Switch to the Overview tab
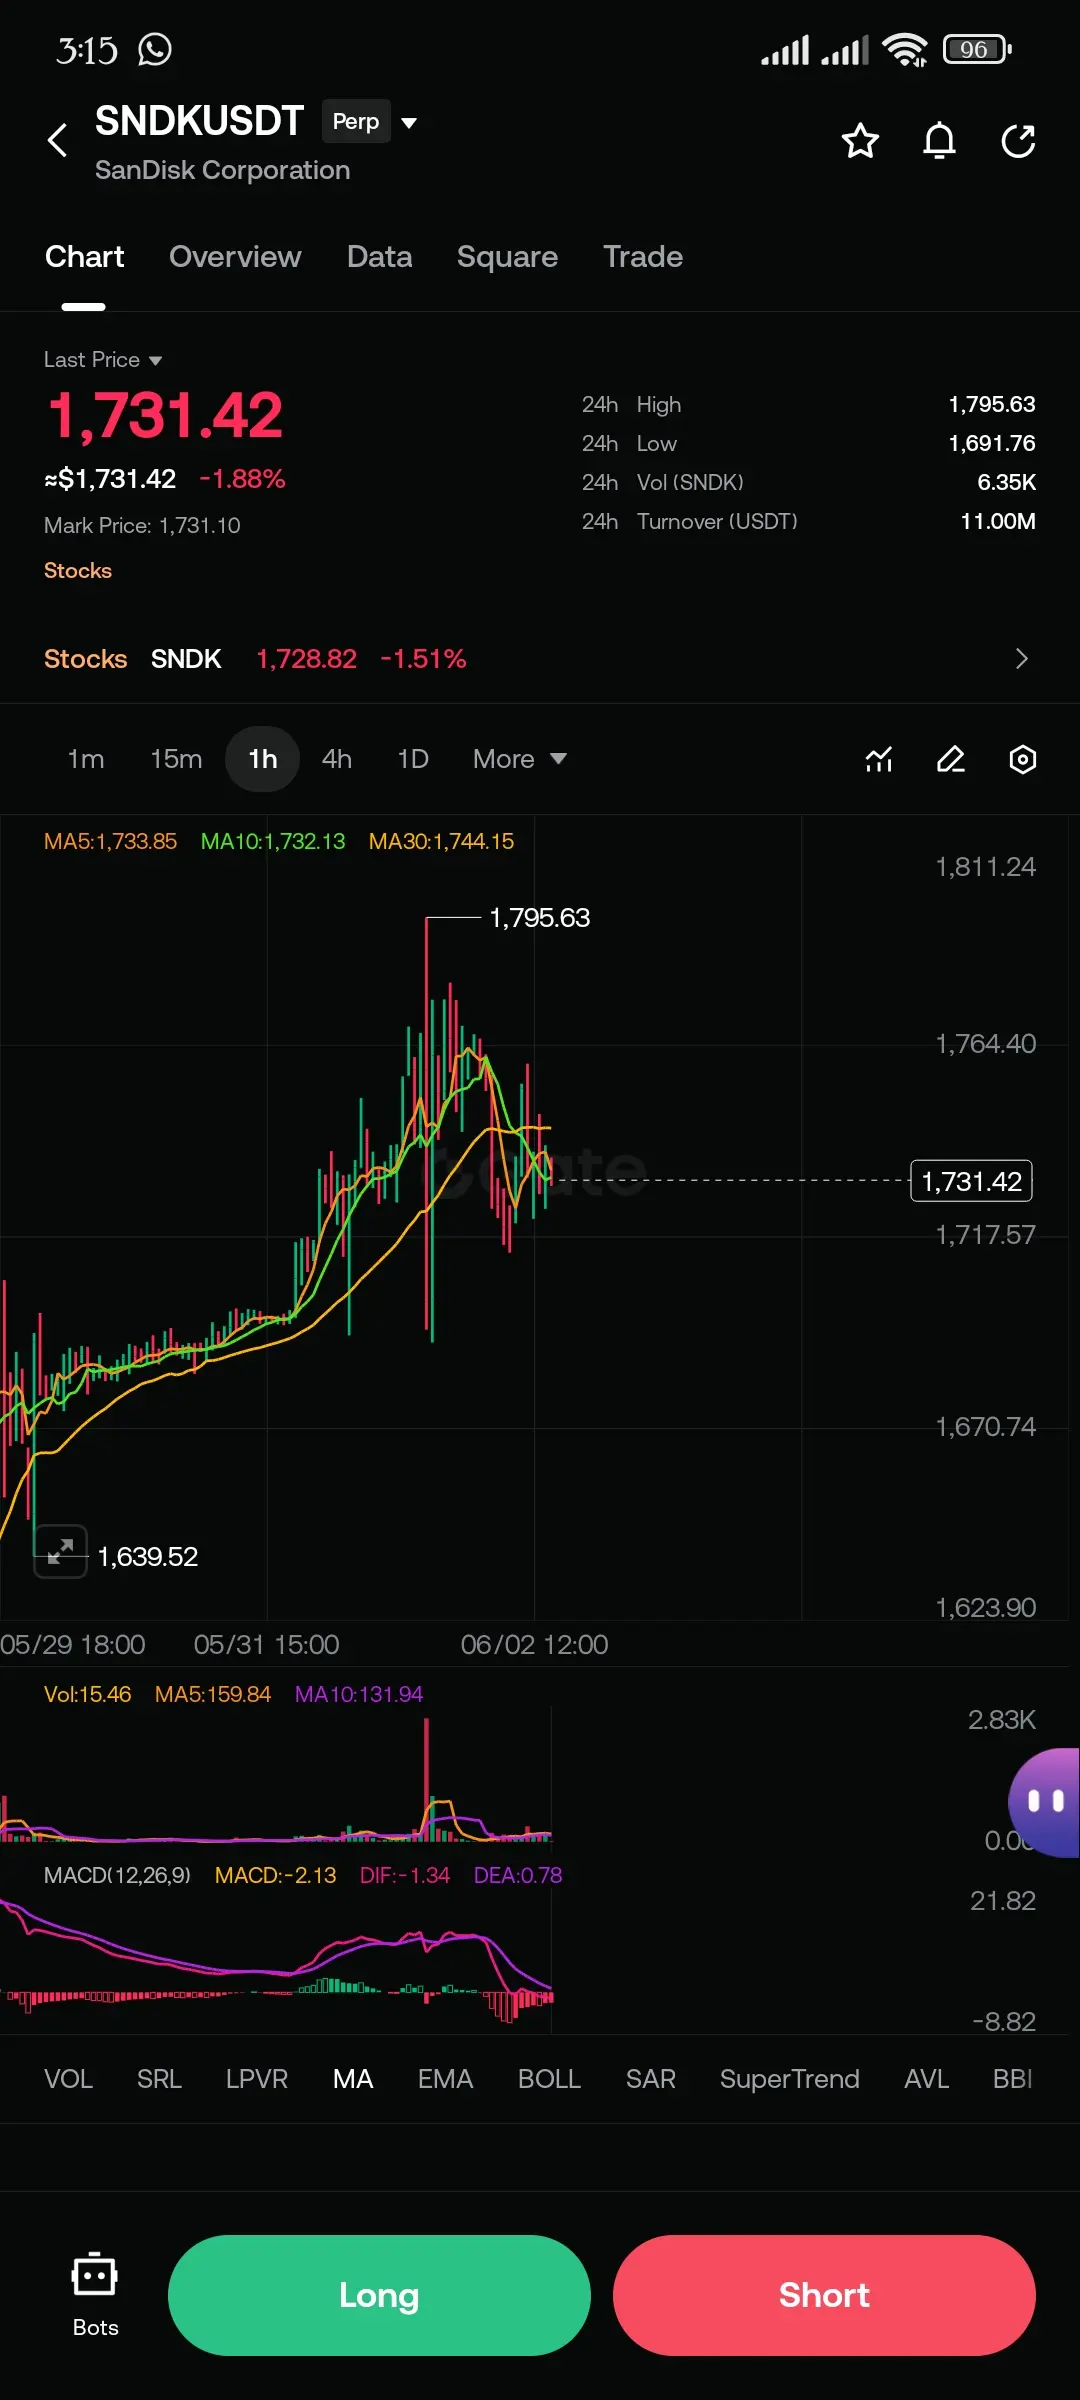This screenshot has width=1080, height=2400. [235, 257]
